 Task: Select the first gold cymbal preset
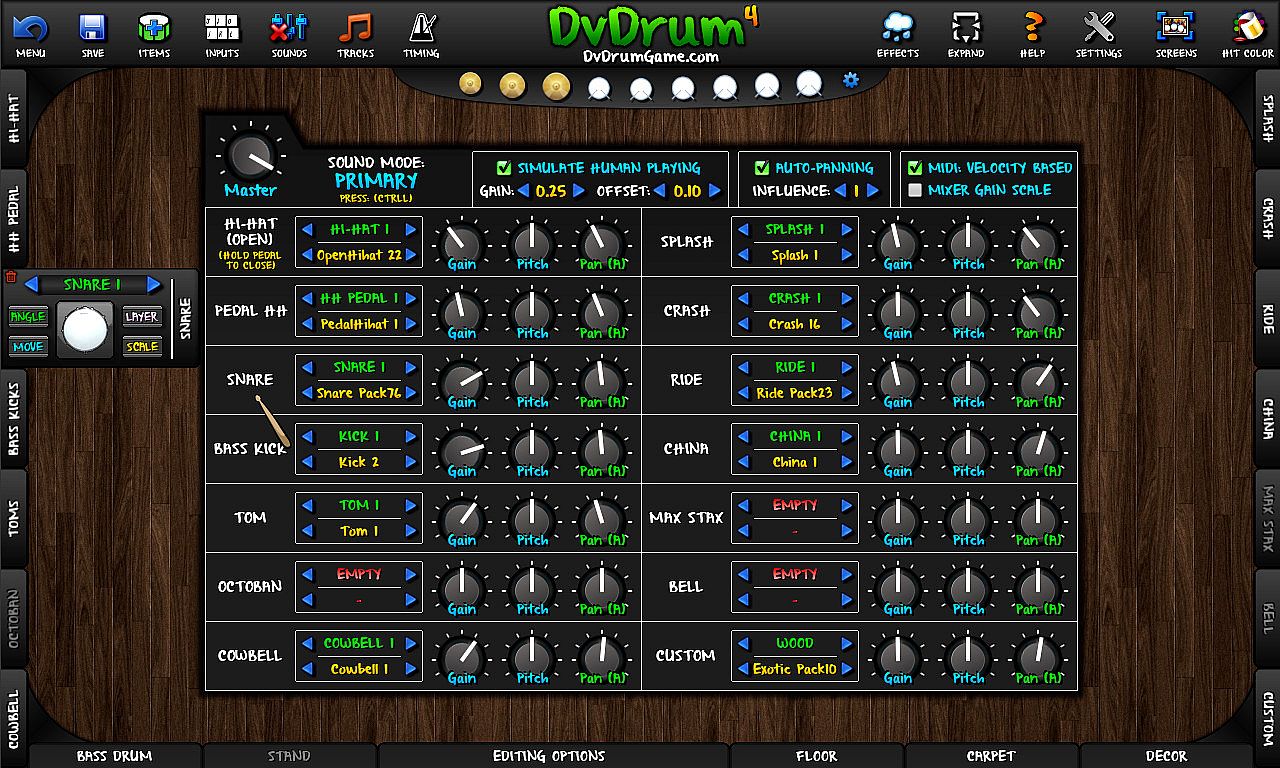(471, 84)
